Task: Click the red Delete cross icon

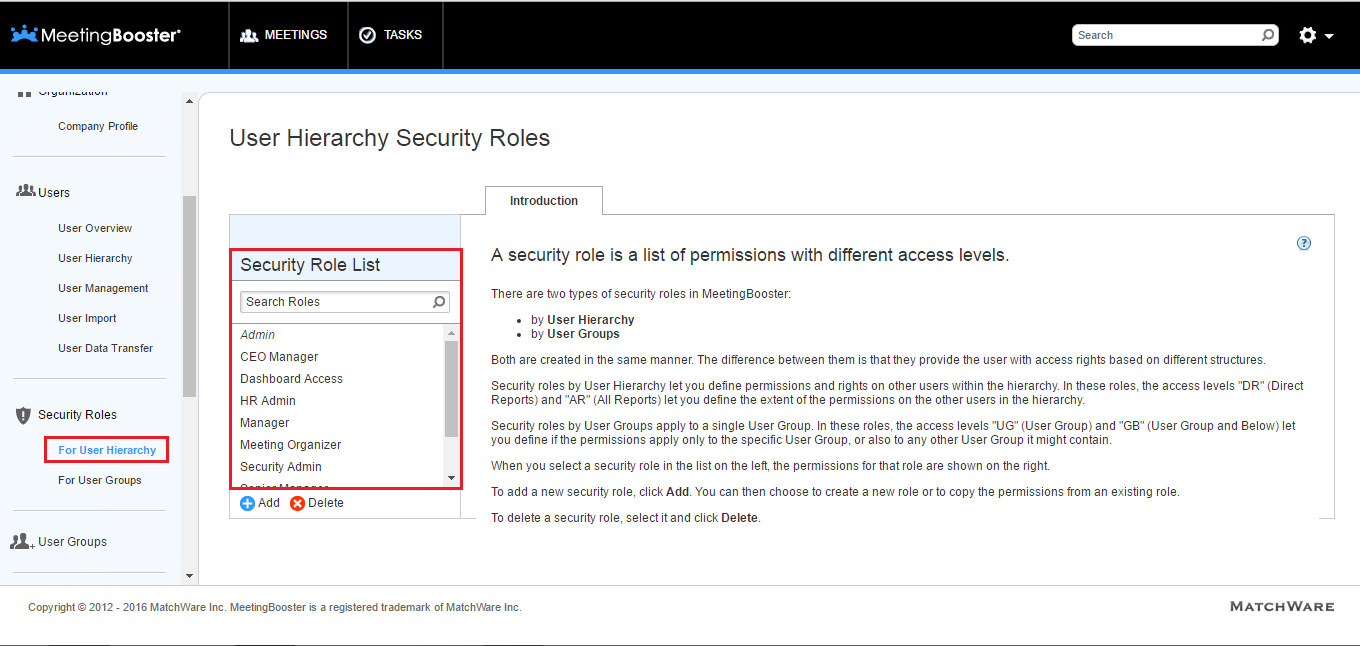Action: point(297,503)
